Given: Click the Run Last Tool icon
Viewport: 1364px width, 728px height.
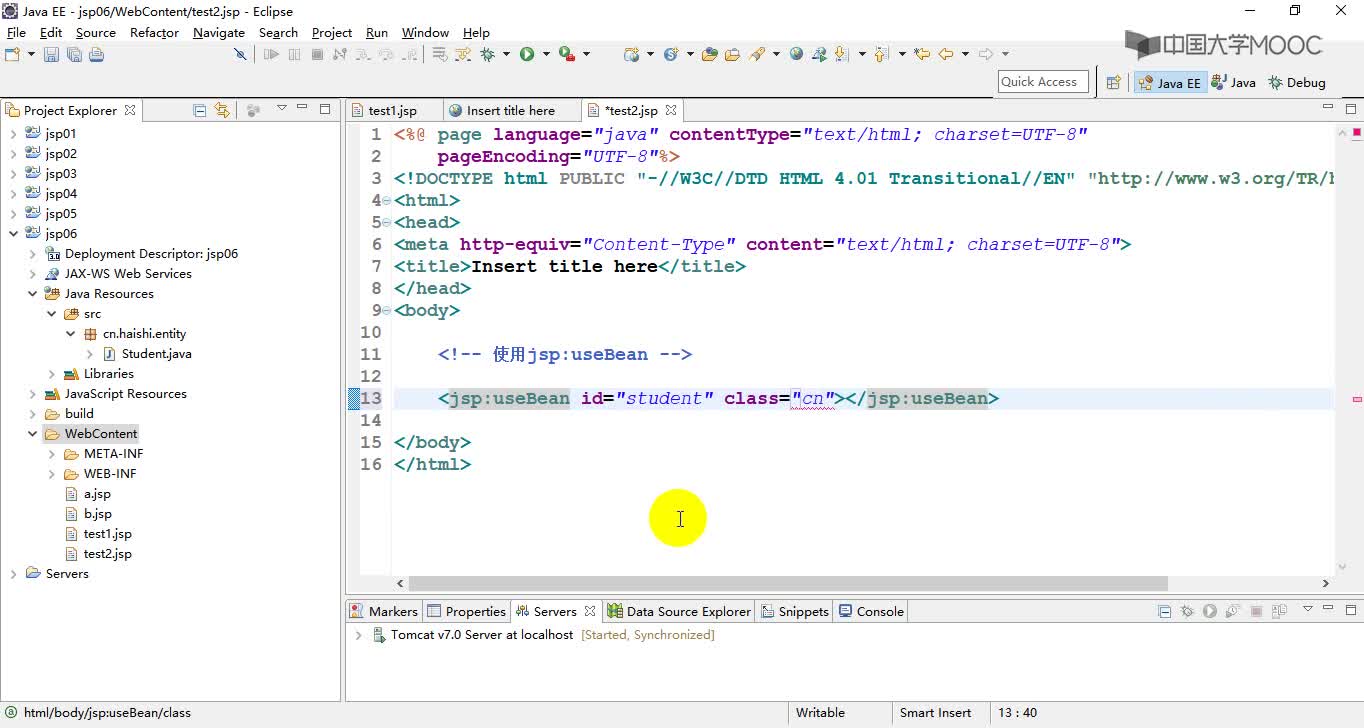Looking at the screenshot, I should click(x=566, y=54).
